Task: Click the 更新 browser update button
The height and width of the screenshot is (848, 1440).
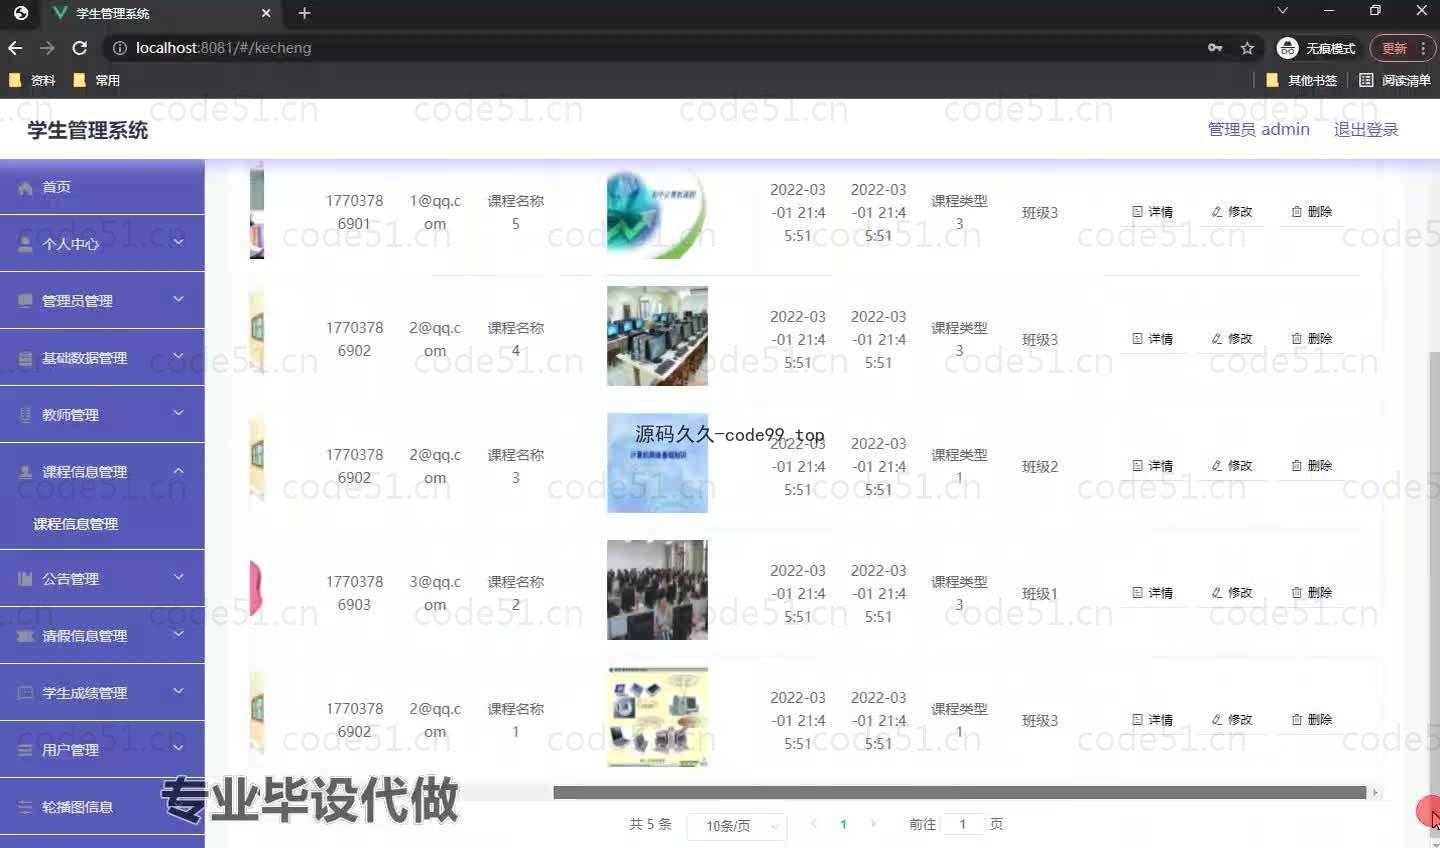Action: pyautogui.click(x=1401, y=48)
